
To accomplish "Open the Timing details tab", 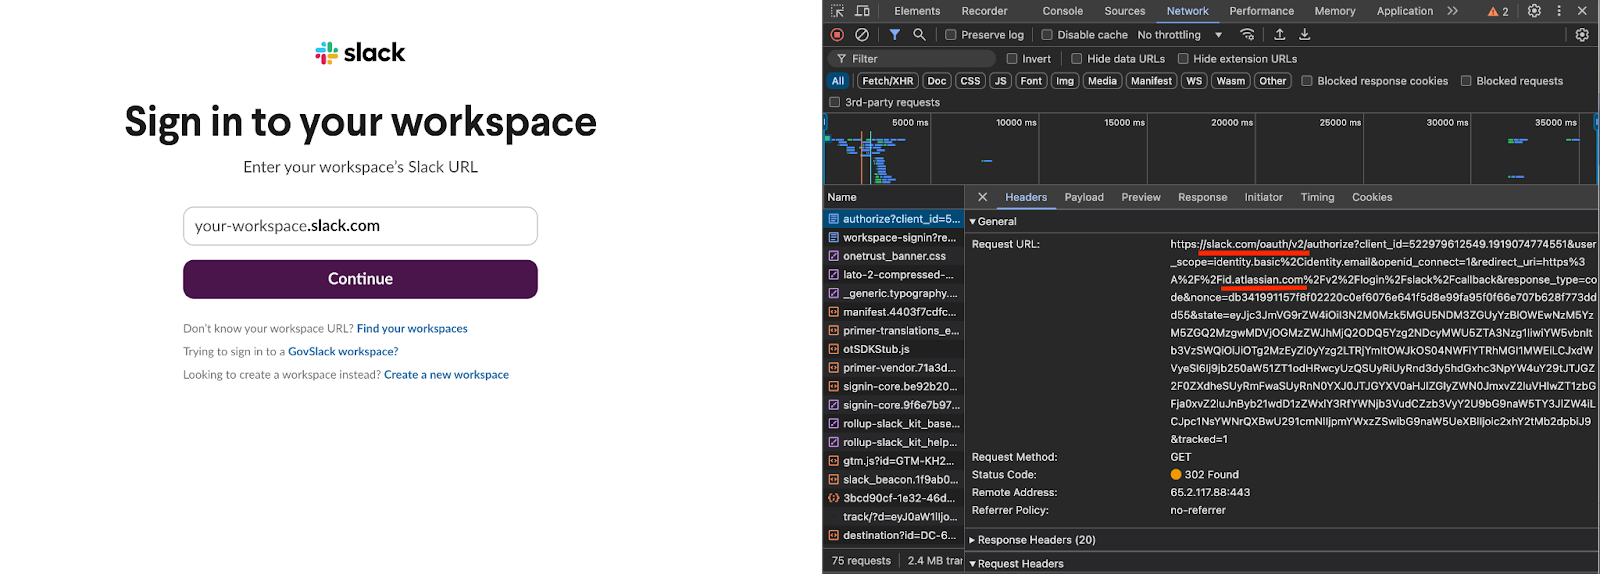I will point(1317,197).
